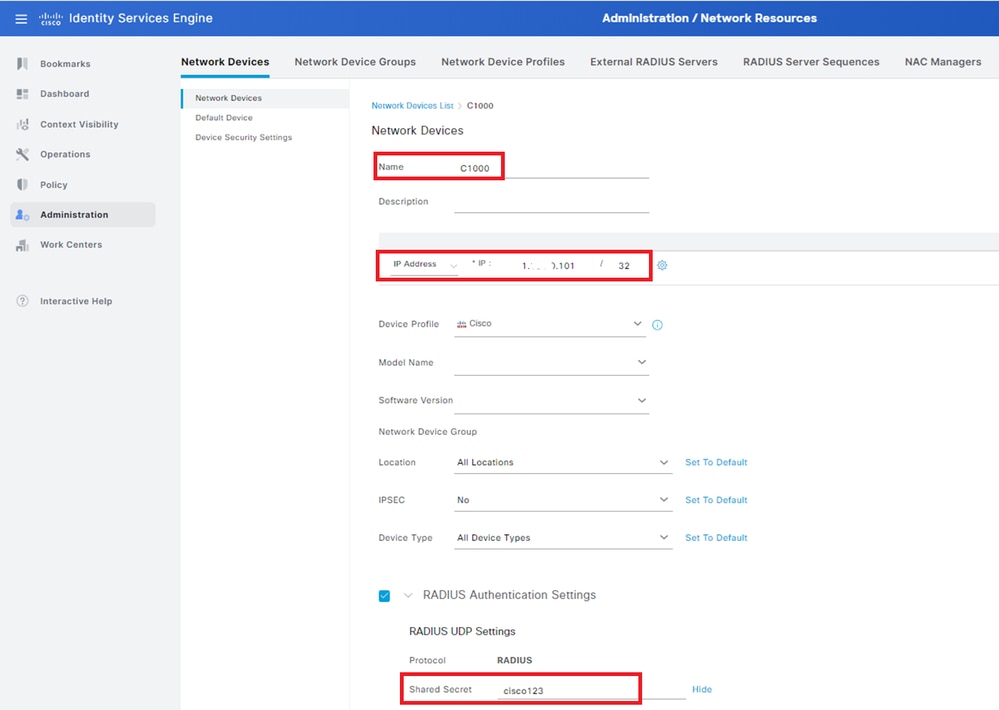Open the Device Type dropdown

click(563, 538)
